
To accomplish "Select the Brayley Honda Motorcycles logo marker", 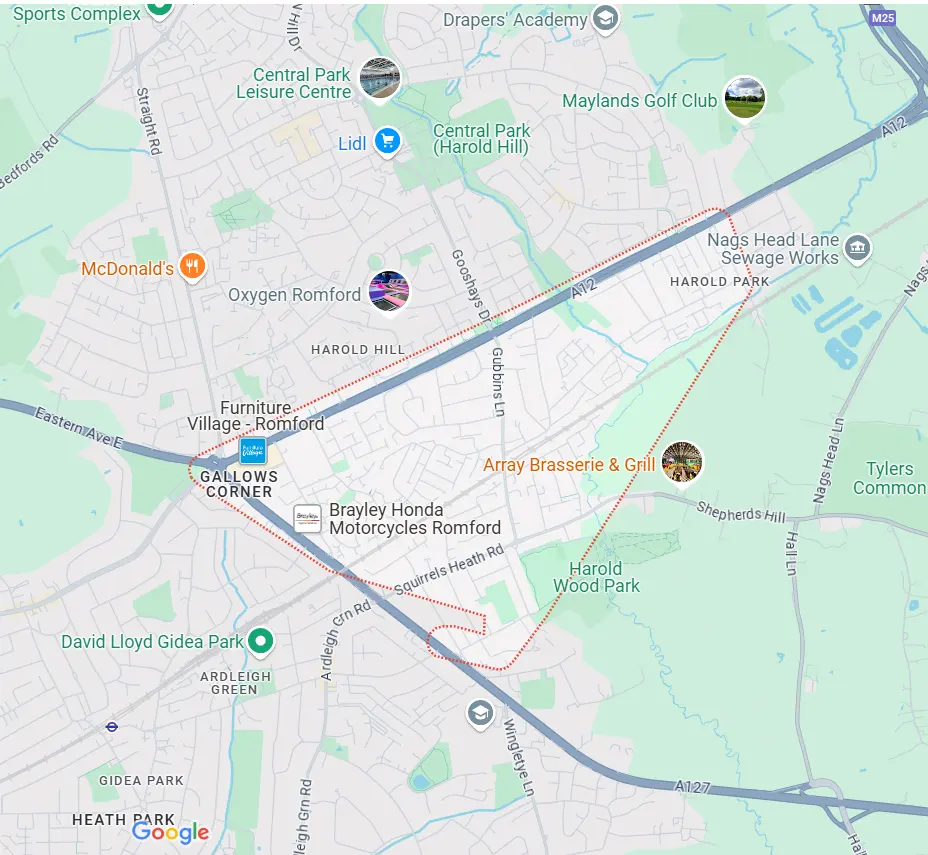I will click(x=308, y=518).
